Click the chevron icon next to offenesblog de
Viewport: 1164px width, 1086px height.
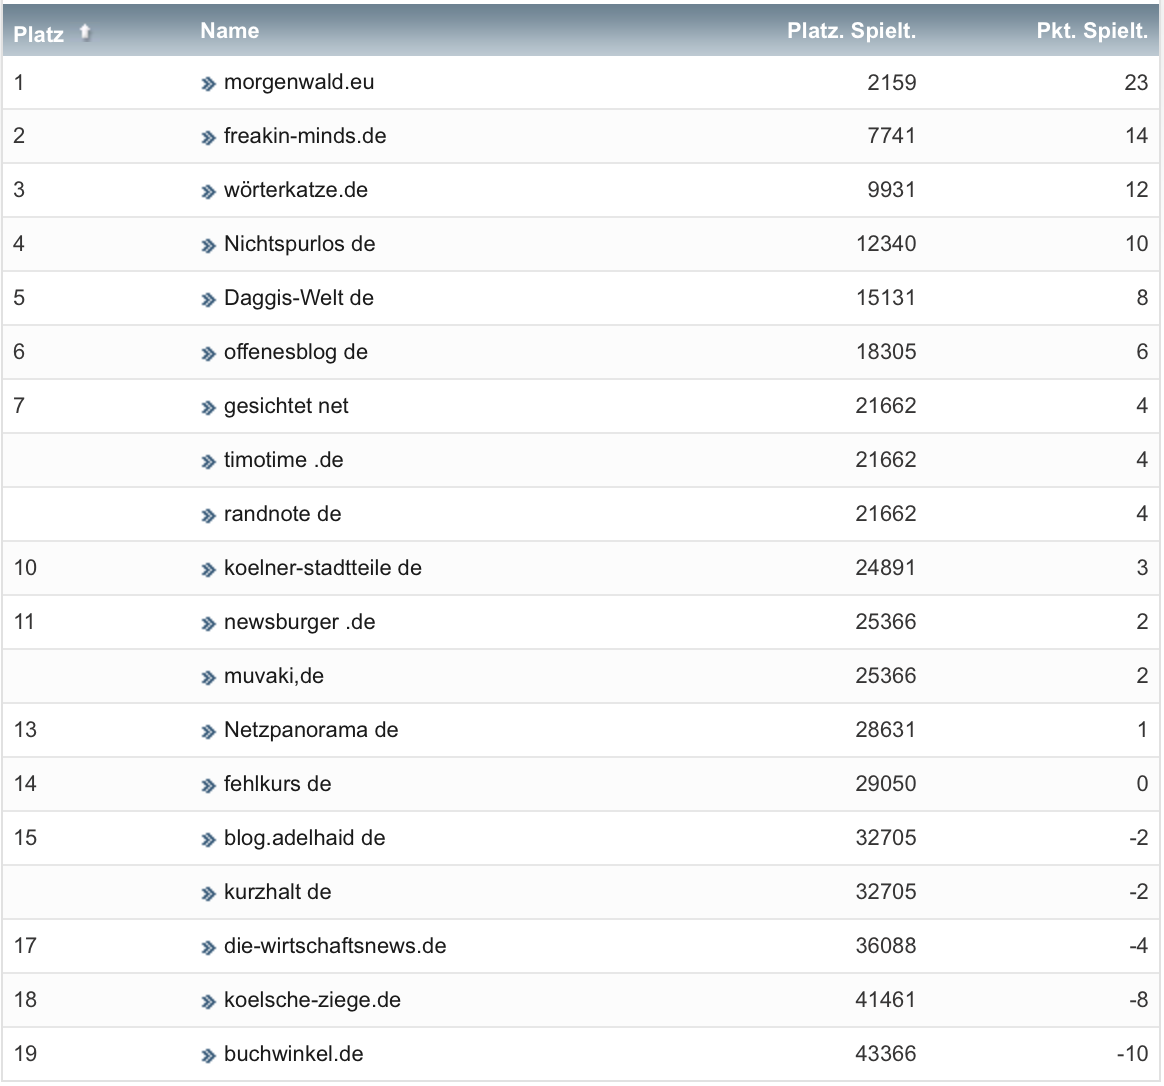(x=208, y=353)
